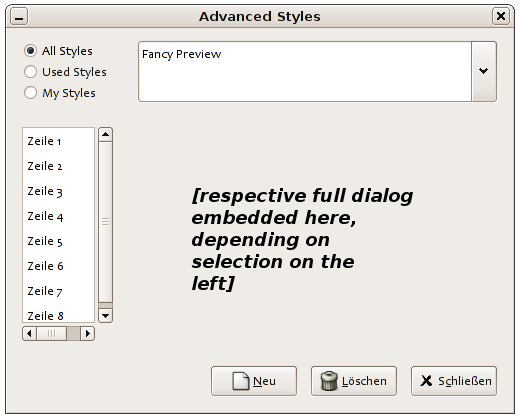
Task: Click the Löschen button label
Action: 364,381
